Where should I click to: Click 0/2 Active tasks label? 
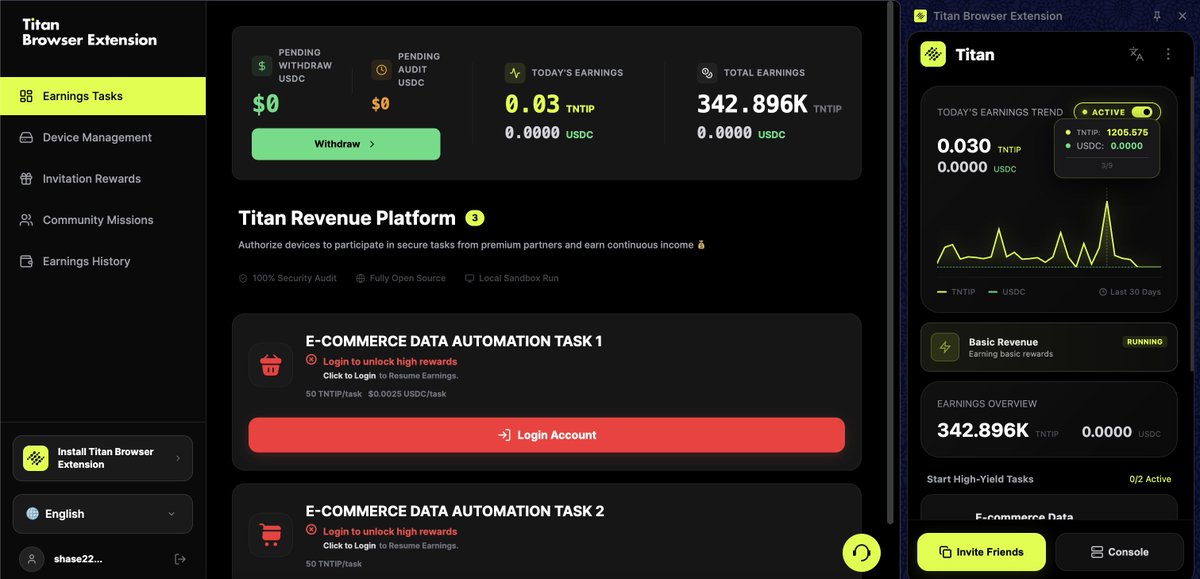pyautogui.click(x=1150, y=479)
